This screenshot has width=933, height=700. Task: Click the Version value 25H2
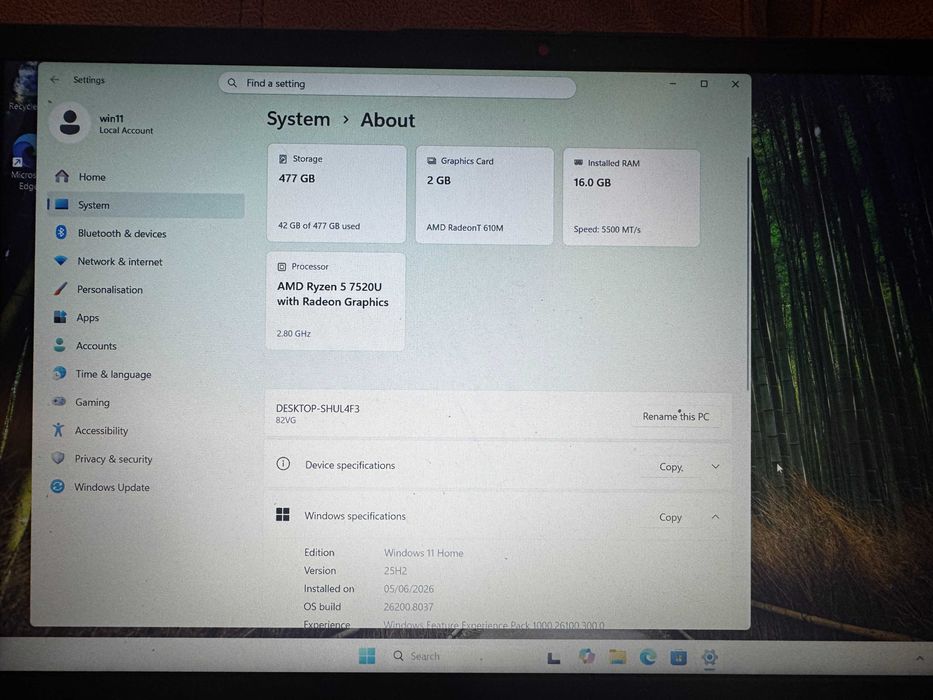click(395, 570)
